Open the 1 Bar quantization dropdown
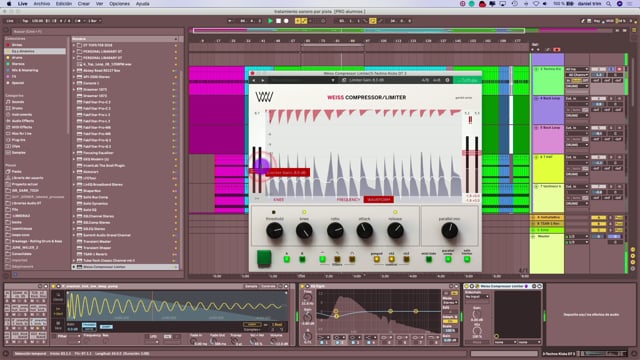640x360 pixels. (94, 21)
